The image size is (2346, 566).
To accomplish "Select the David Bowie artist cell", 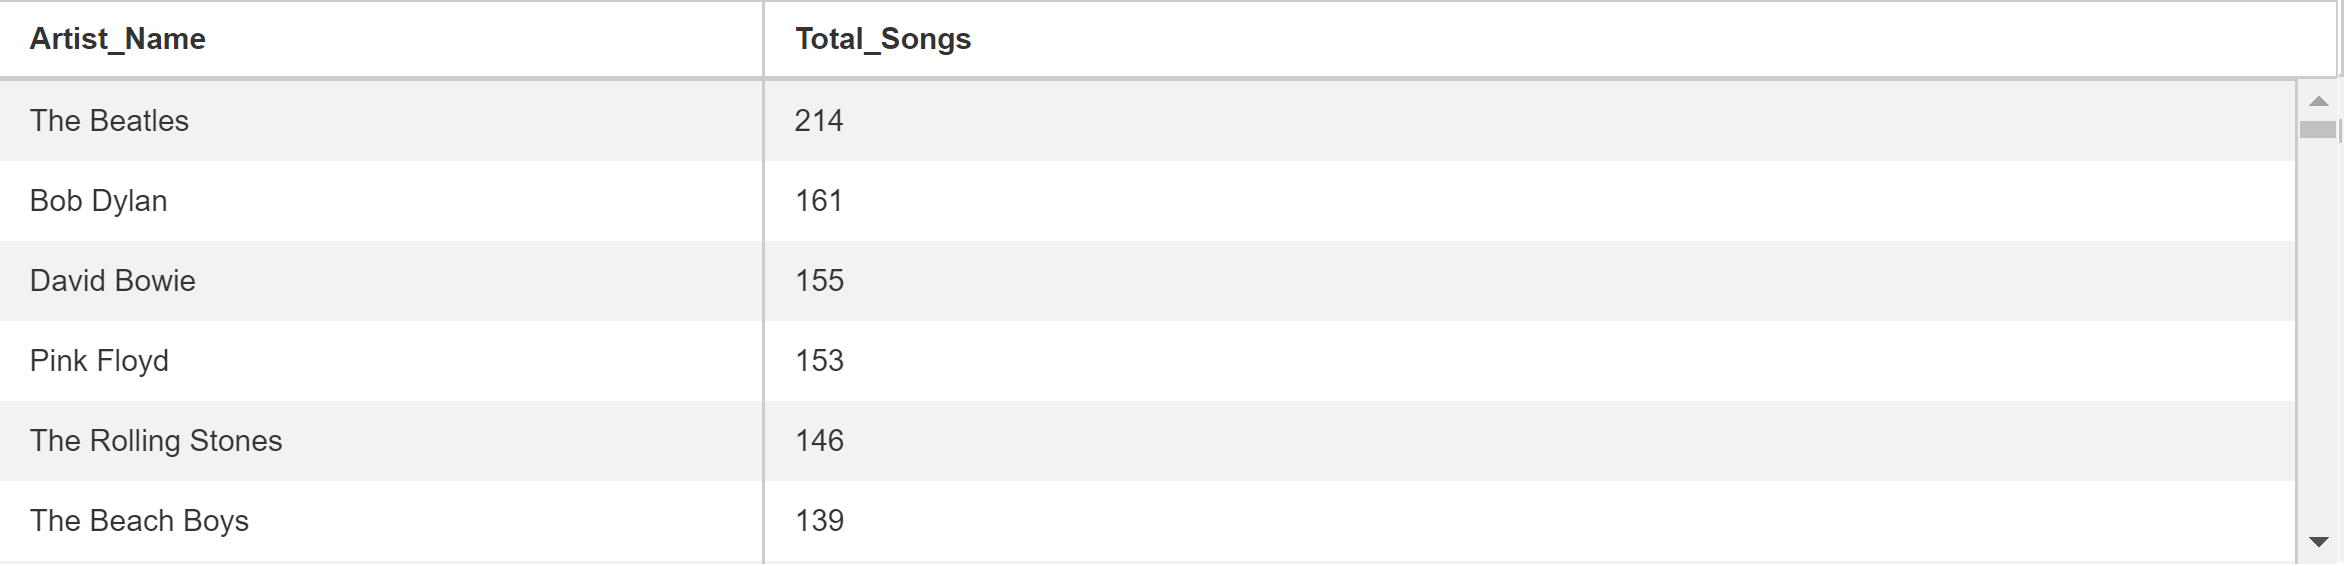I will pos(381,281).
